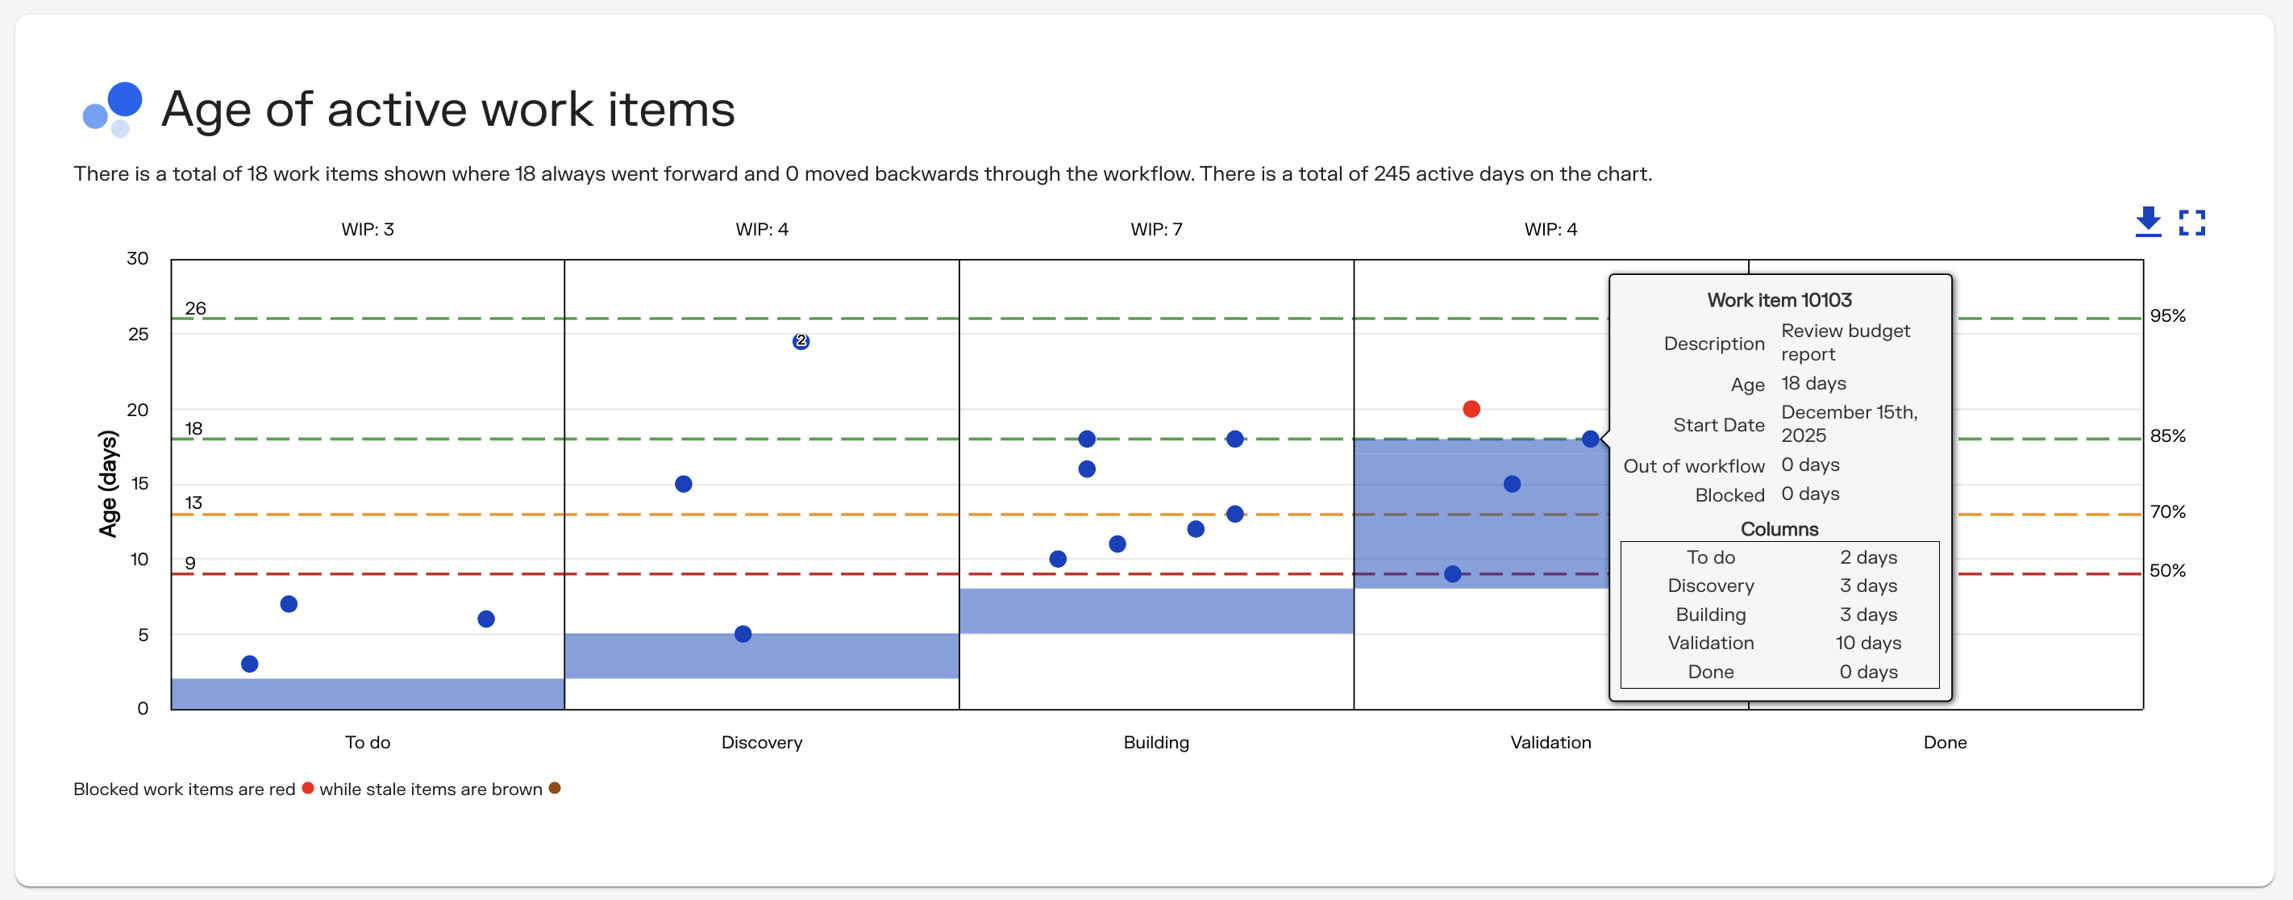Select the 18-day work item dot in Validation
This screenshot has height=900, width=2293.
[x=1591, y=436]
